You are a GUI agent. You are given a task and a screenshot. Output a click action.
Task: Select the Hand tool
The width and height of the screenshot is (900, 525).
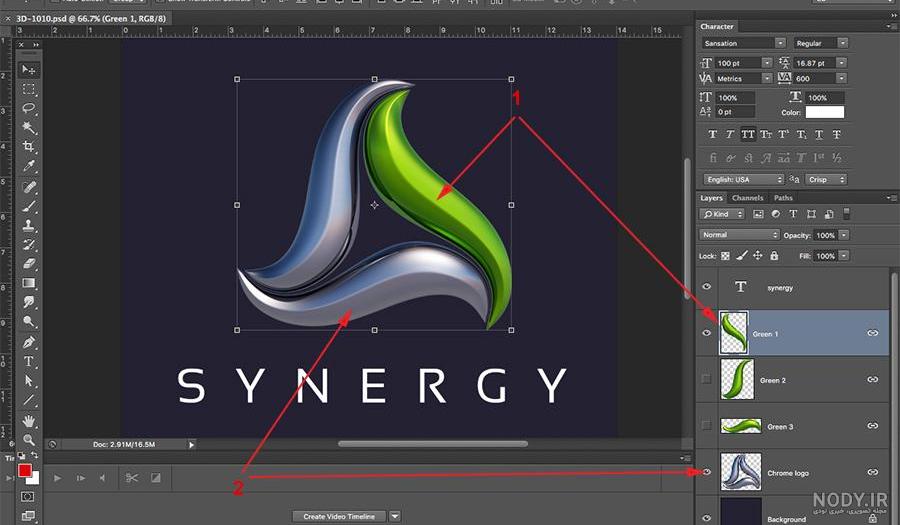pyautogui.click(x=29, y=421)
